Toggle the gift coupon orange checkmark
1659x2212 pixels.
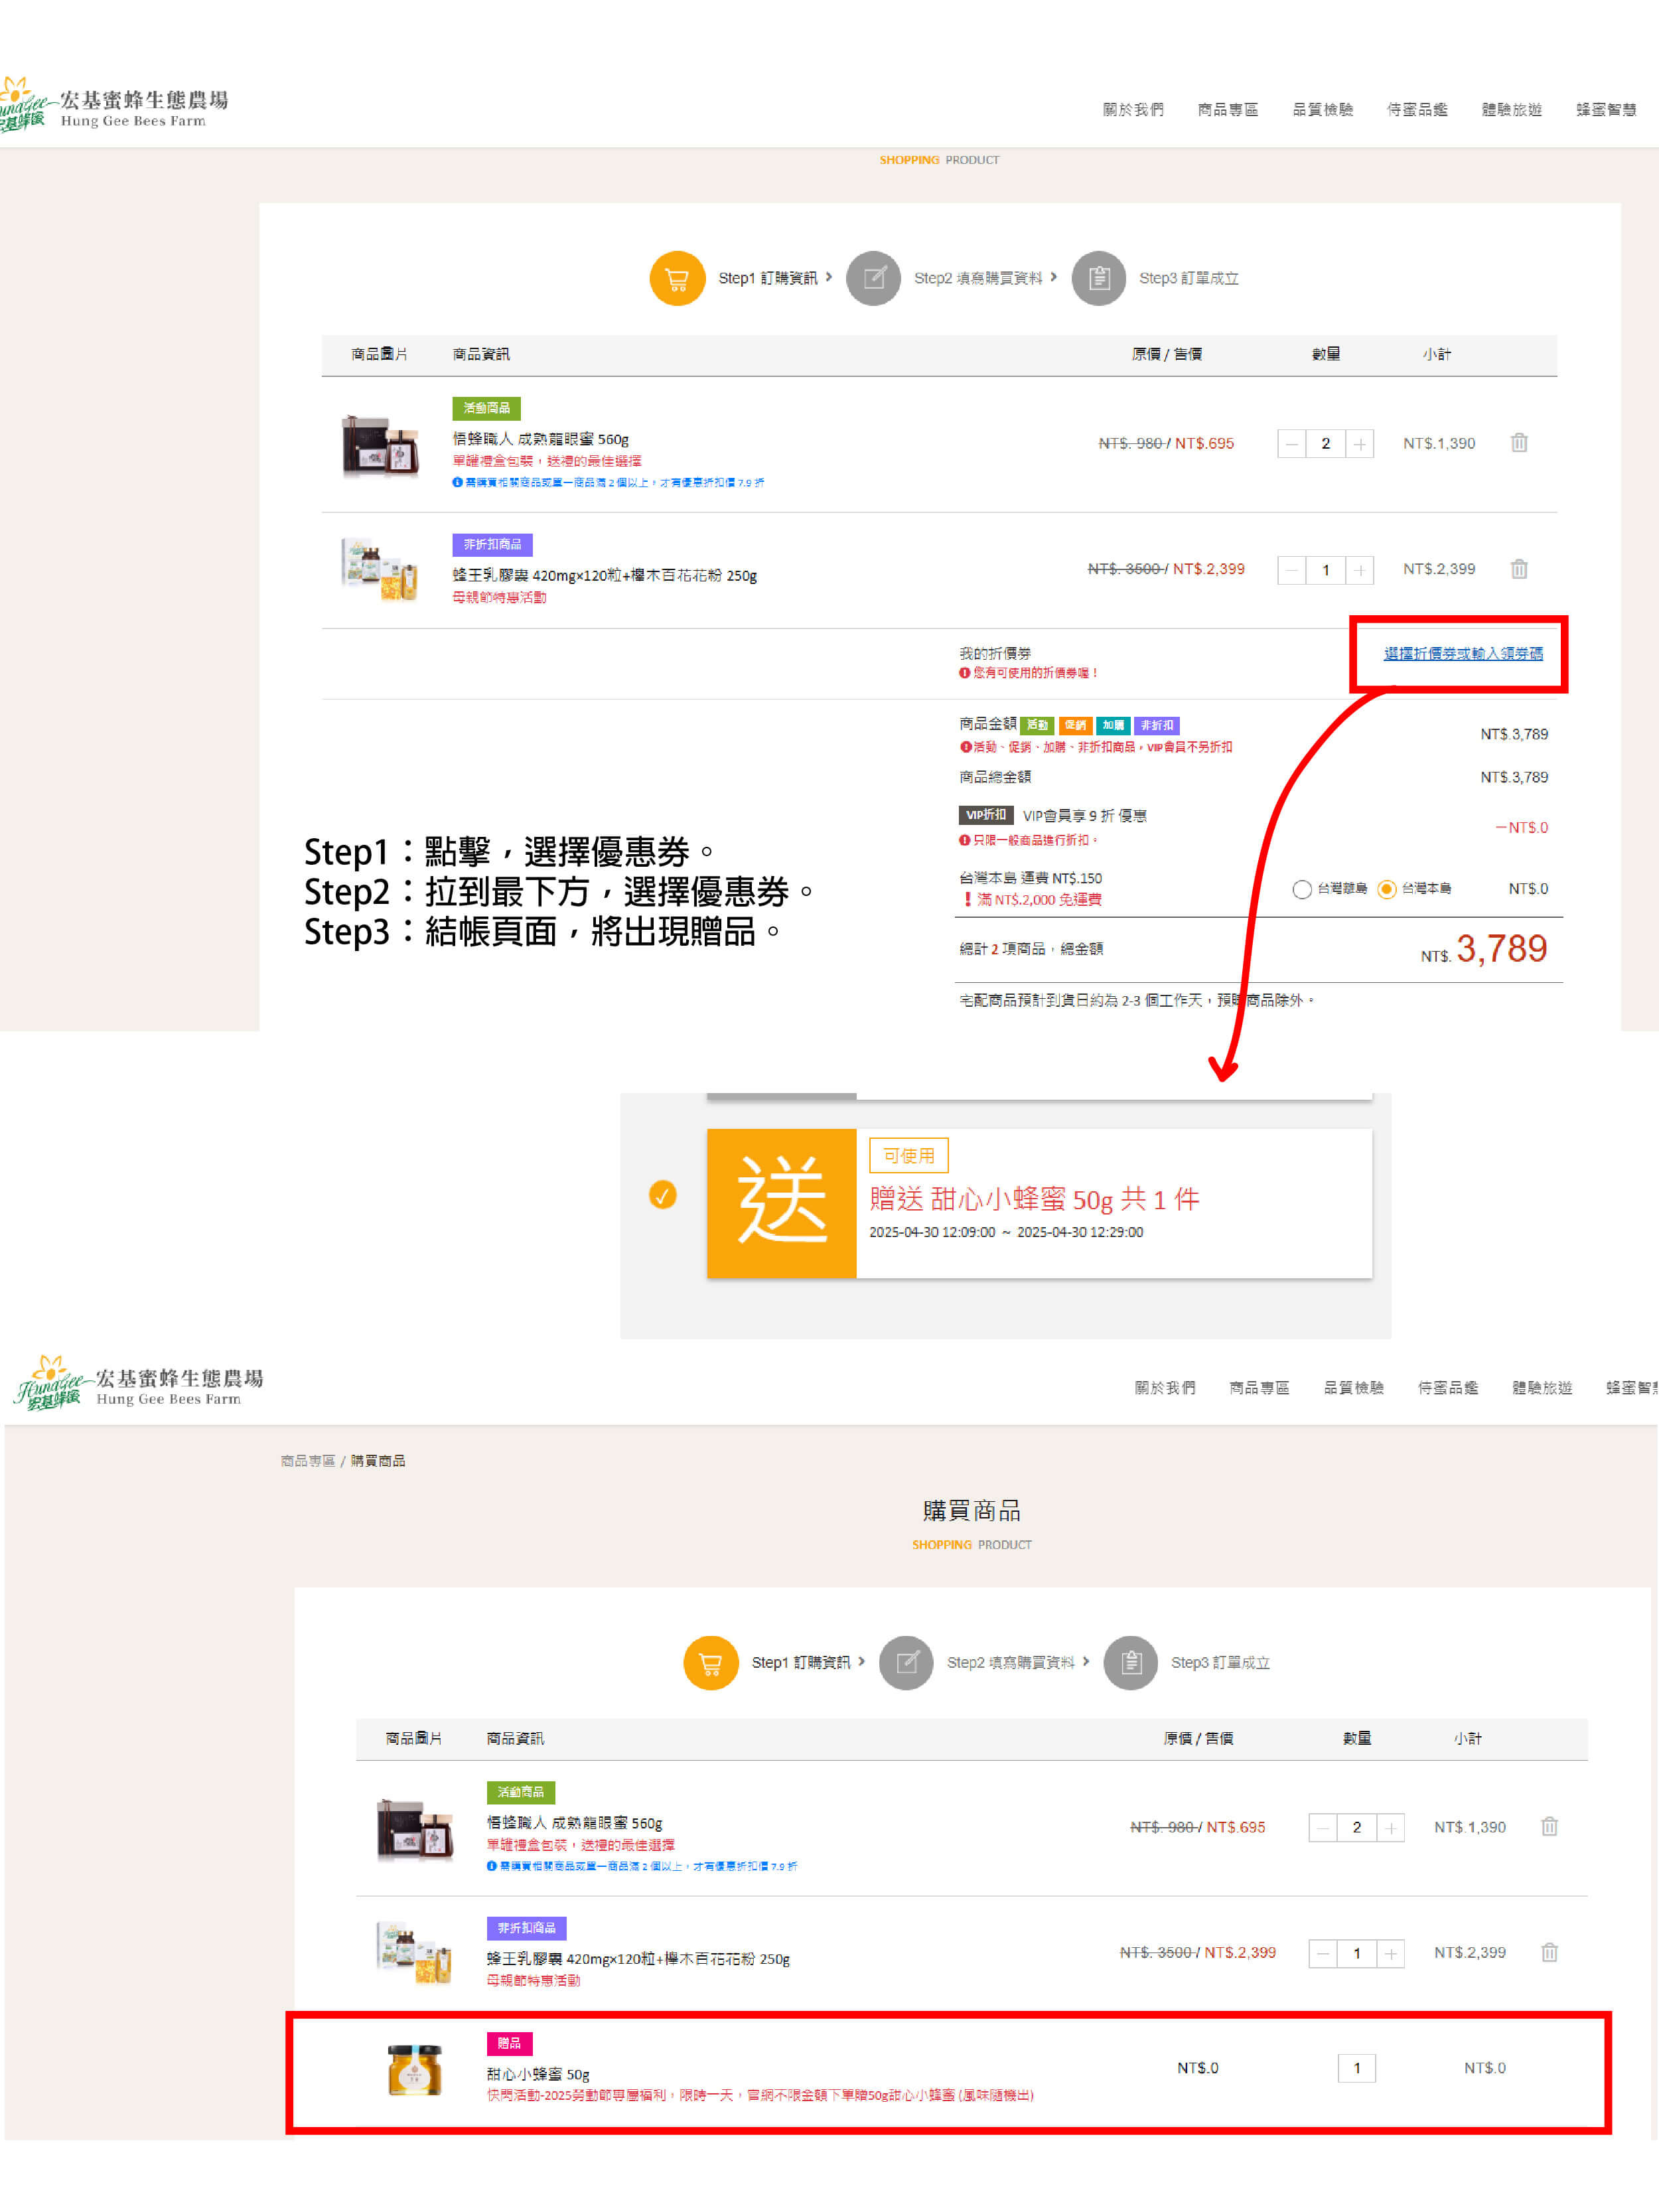point(662,1195)
